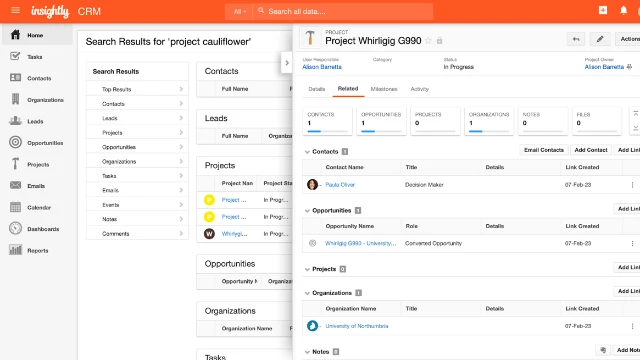Open Paula Oliver contact link
Viewport: 640px width, 360px height.
(340, 185)
